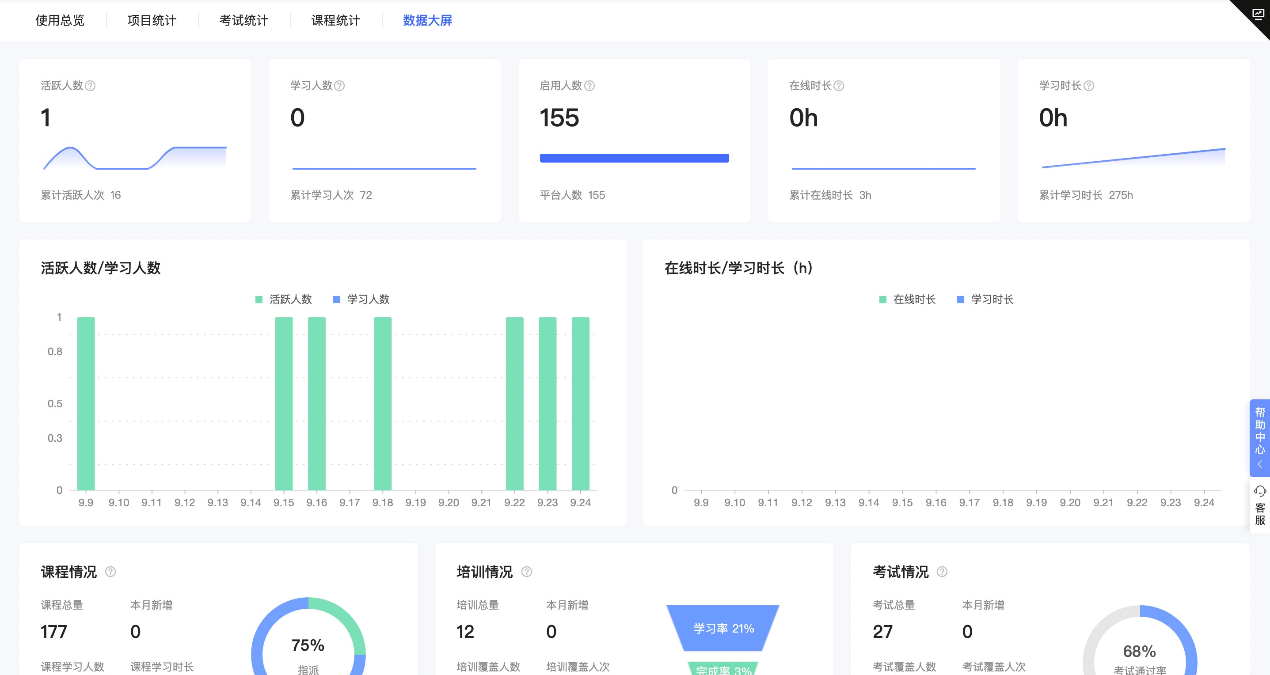The image size is (1270, 675).
Task: Switch to 考试统计 tab
Action: 244,20
